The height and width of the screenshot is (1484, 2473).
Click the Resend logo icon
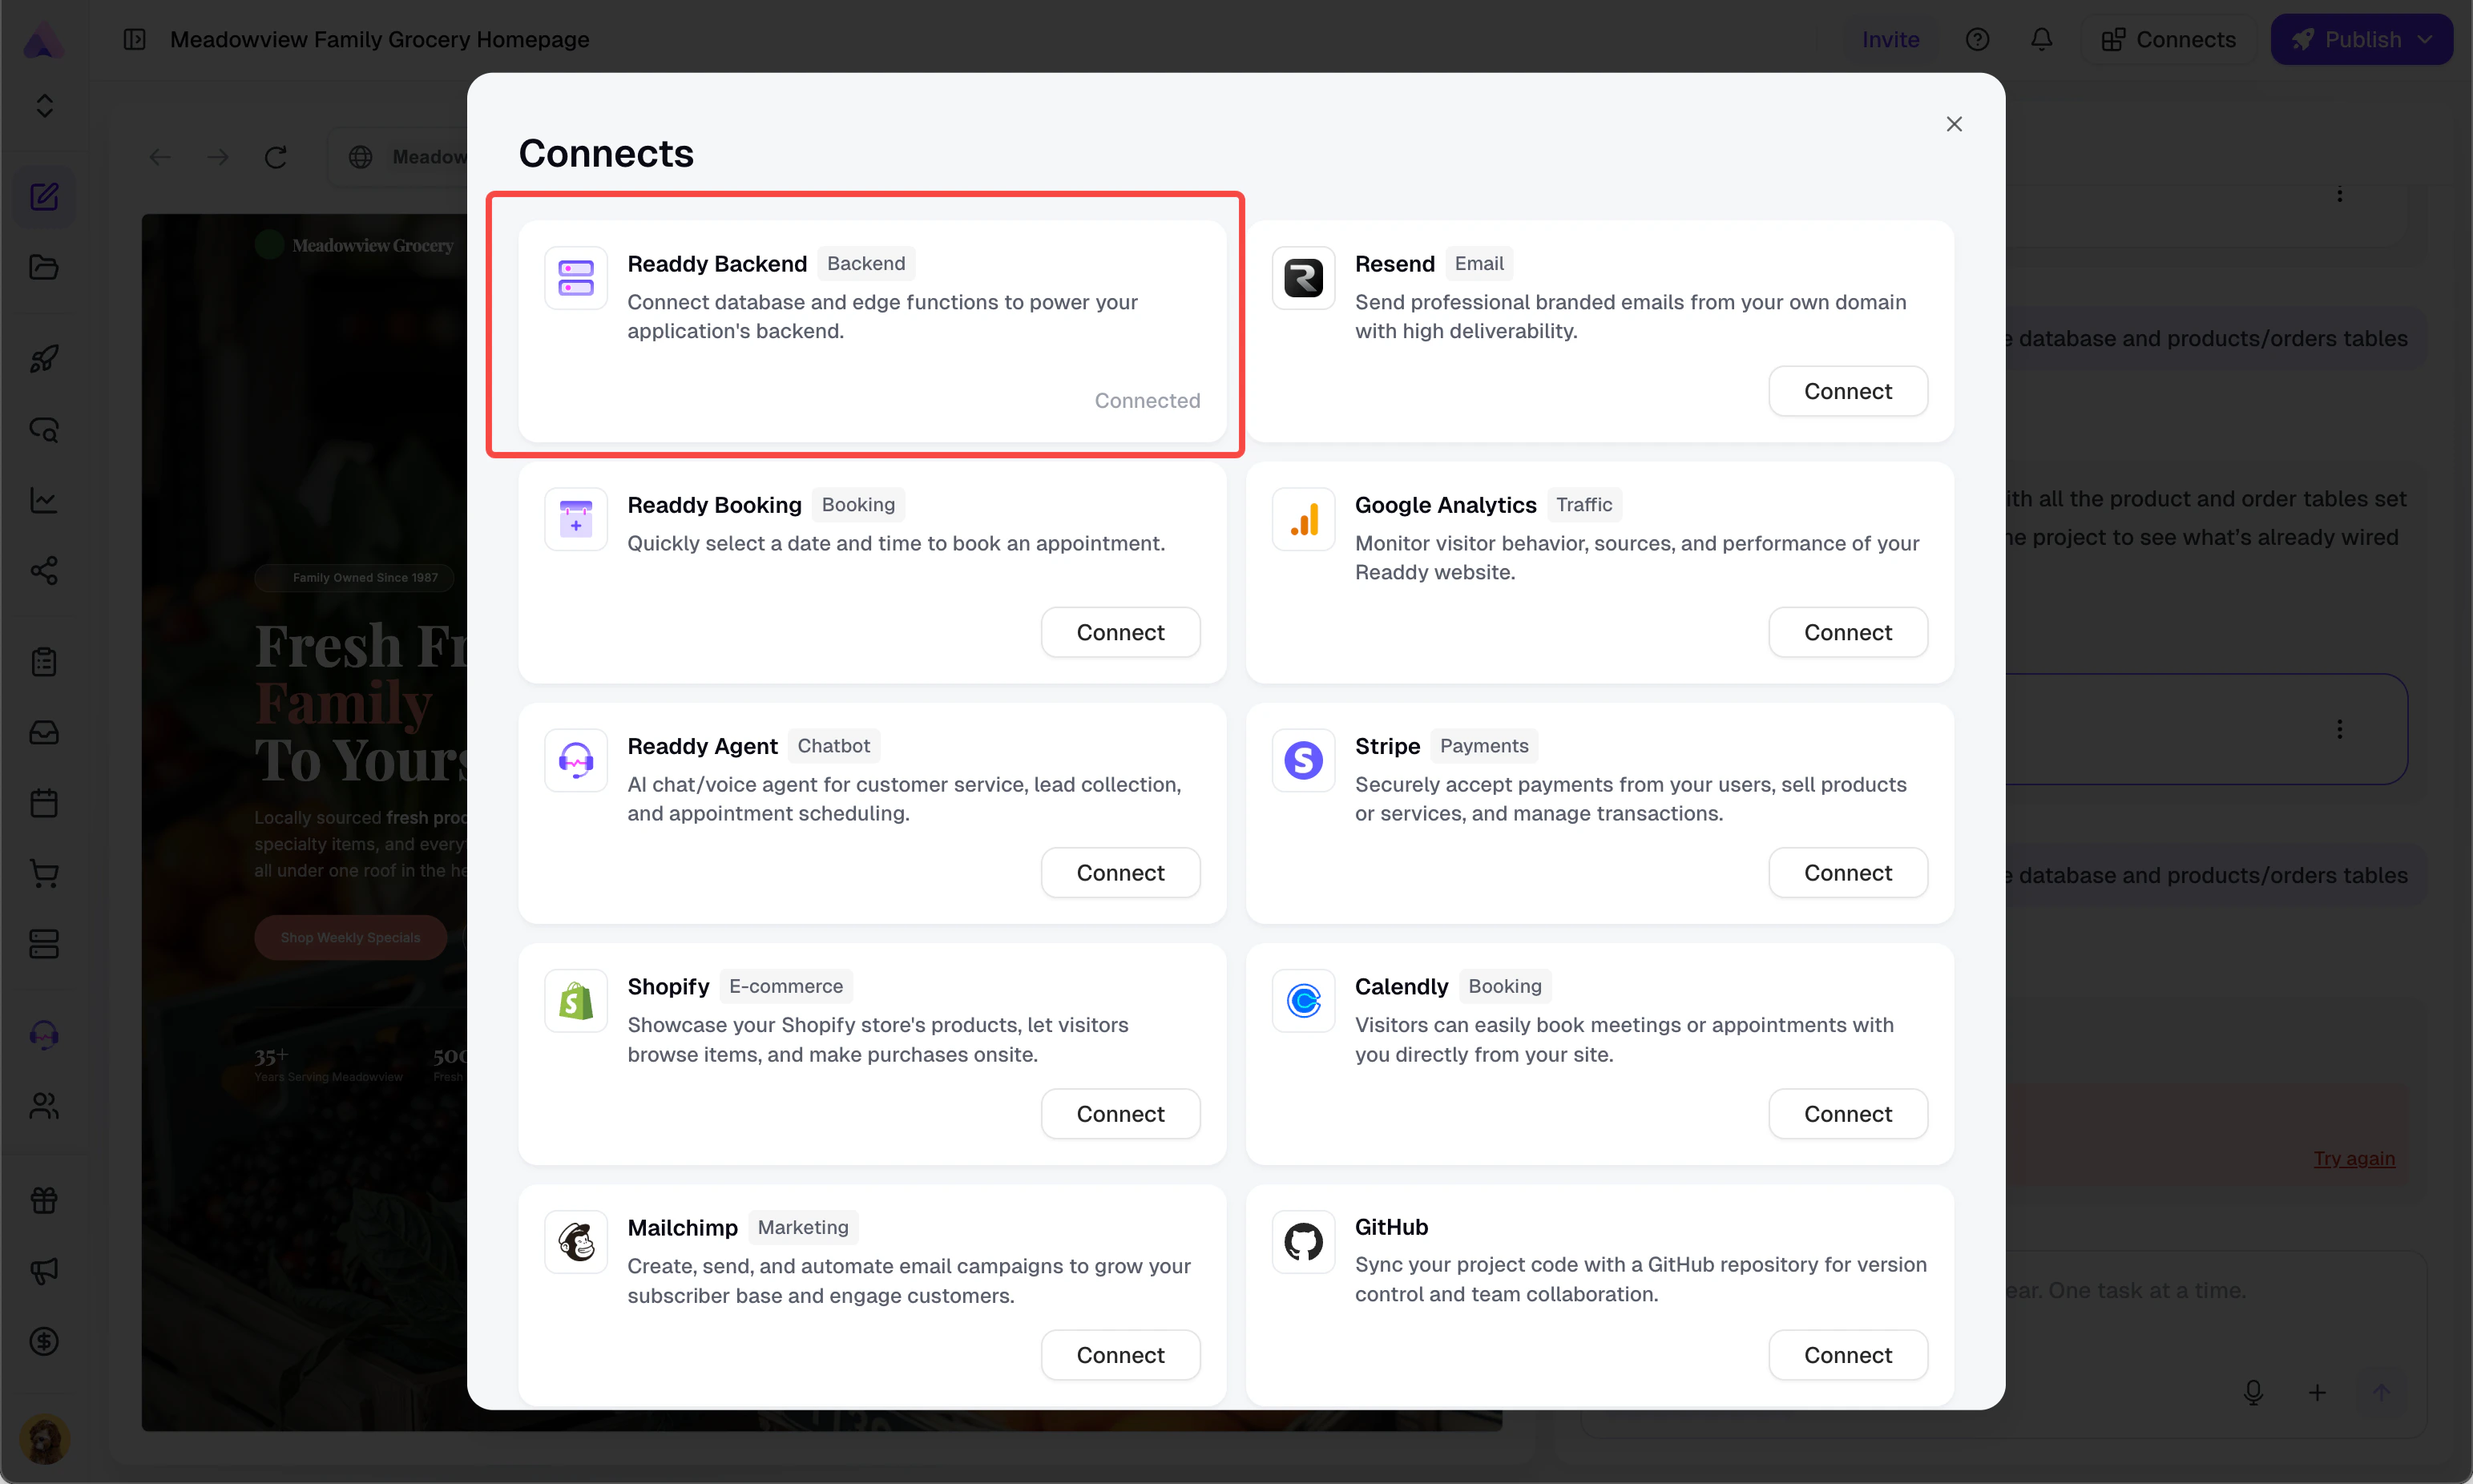coord(1303,278)
